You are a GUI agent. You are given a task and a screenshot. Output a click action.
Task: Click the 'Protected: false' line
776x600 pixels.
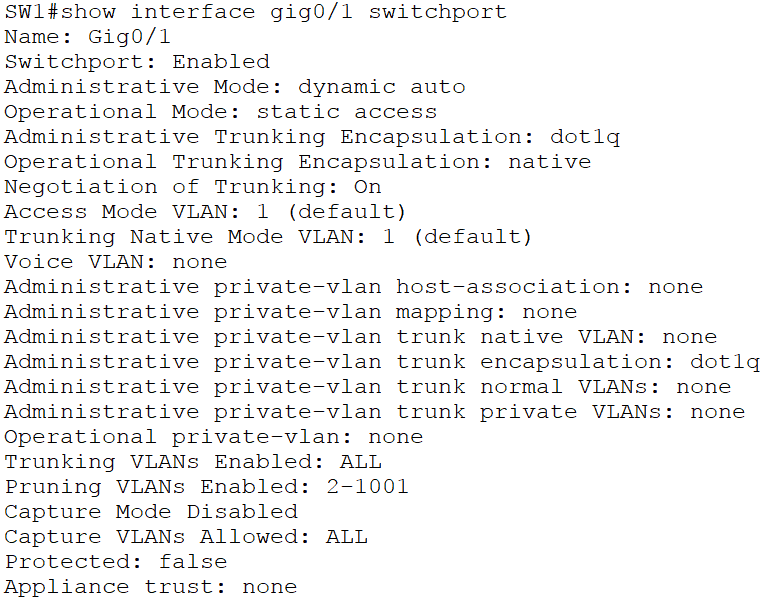116,562
